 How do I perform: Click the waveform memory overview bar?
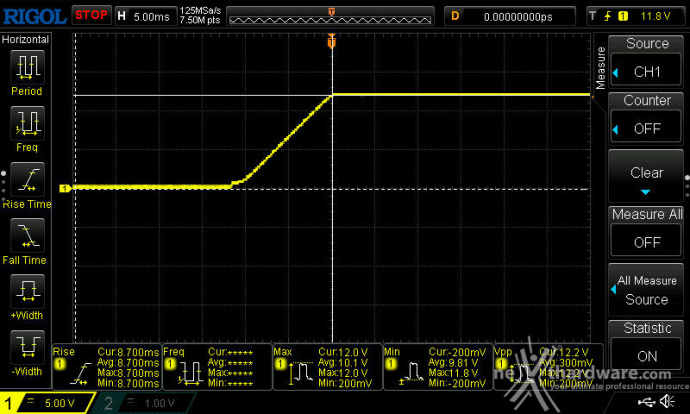tap(330, 16)
